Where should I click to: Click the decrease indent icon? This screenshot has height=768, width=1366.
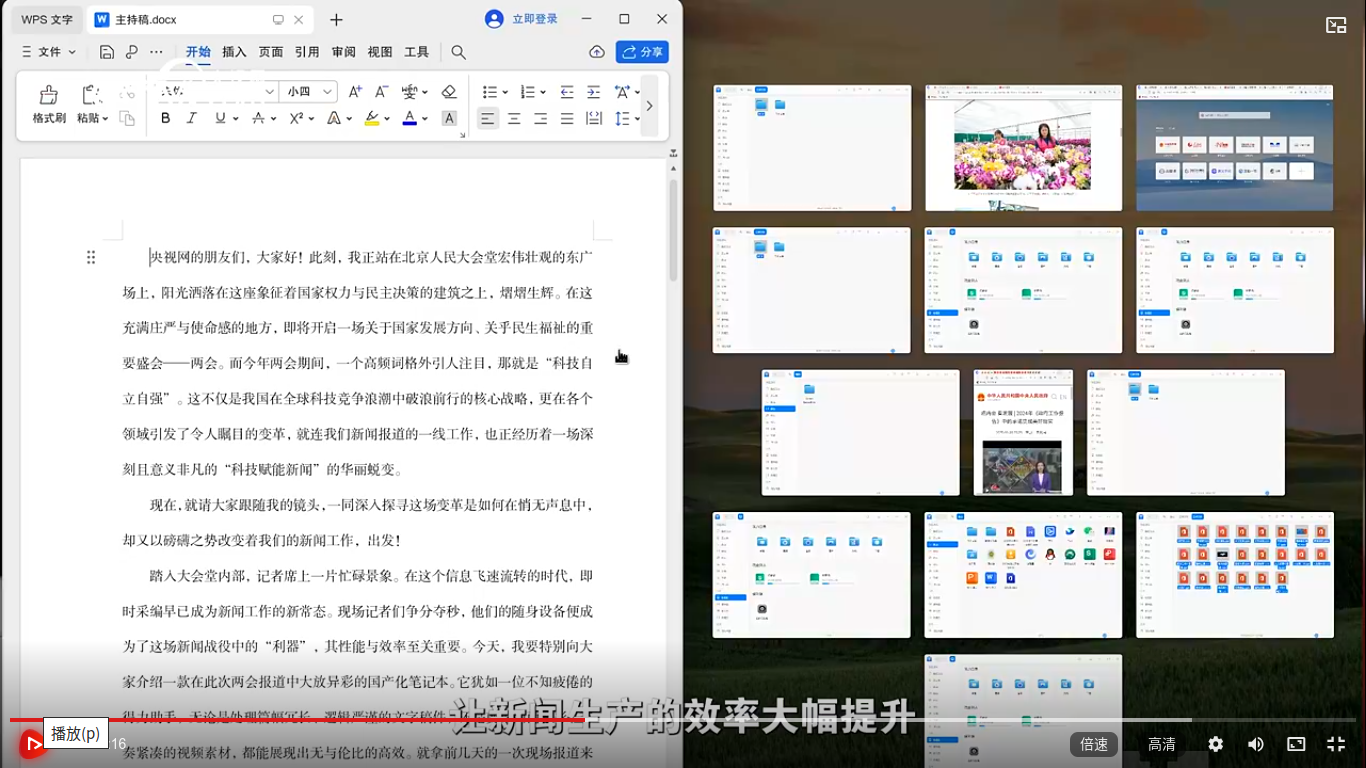(x=567, y=92)
